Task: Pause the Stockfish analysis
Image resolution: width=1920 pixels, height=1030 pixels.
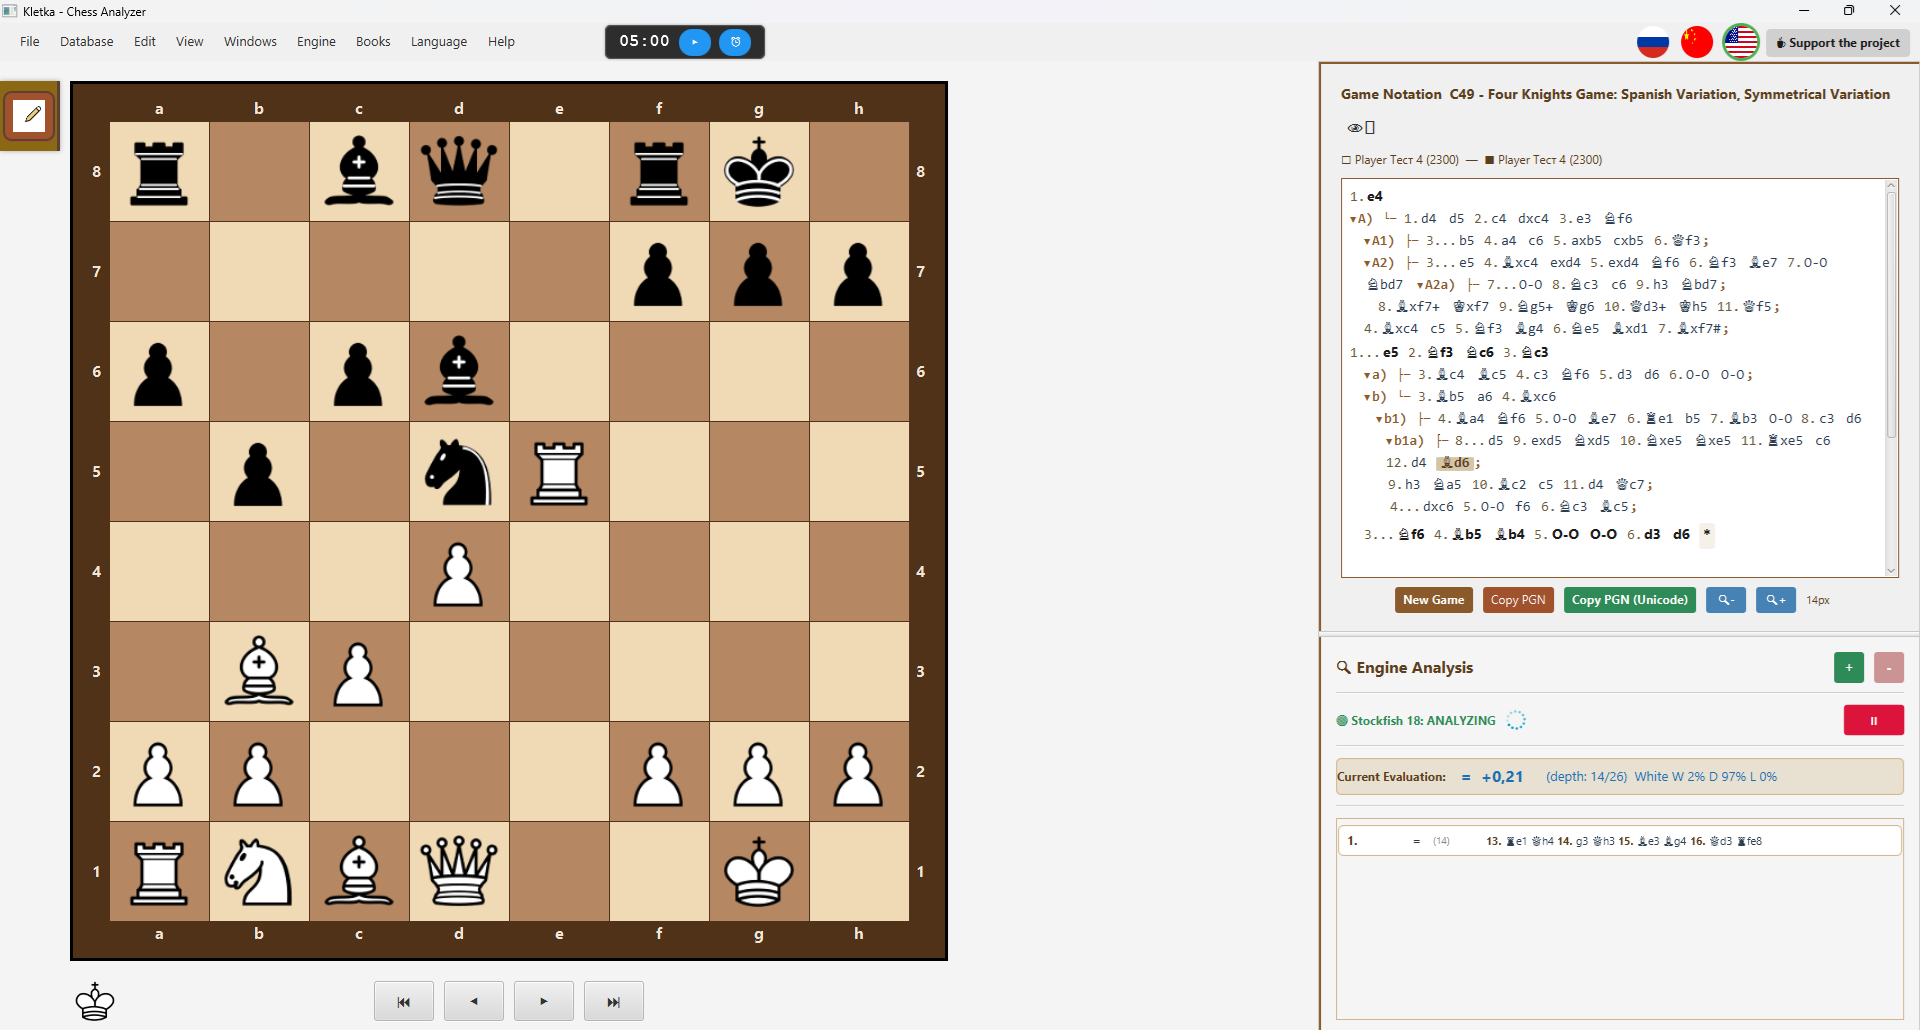Action: pos(1874,720)
